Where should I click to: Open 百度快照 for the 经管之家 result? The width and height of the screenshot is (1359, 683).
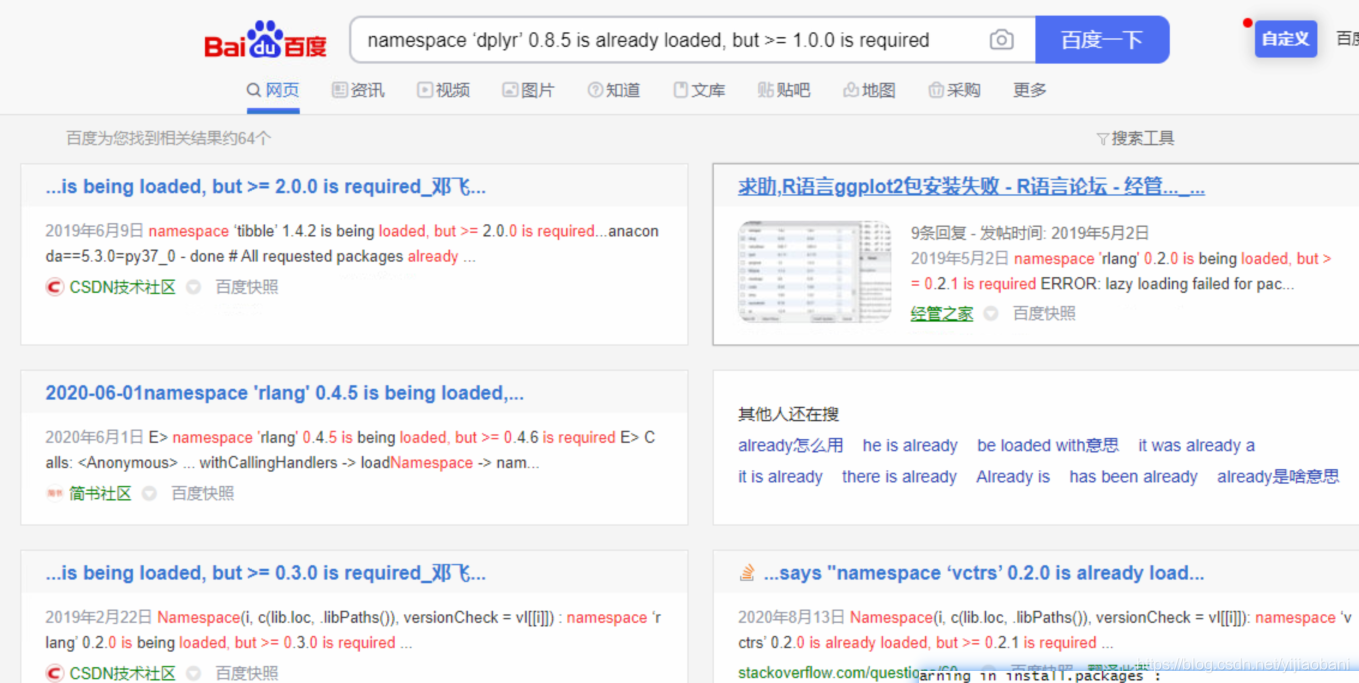click(x=1044, y=313)
